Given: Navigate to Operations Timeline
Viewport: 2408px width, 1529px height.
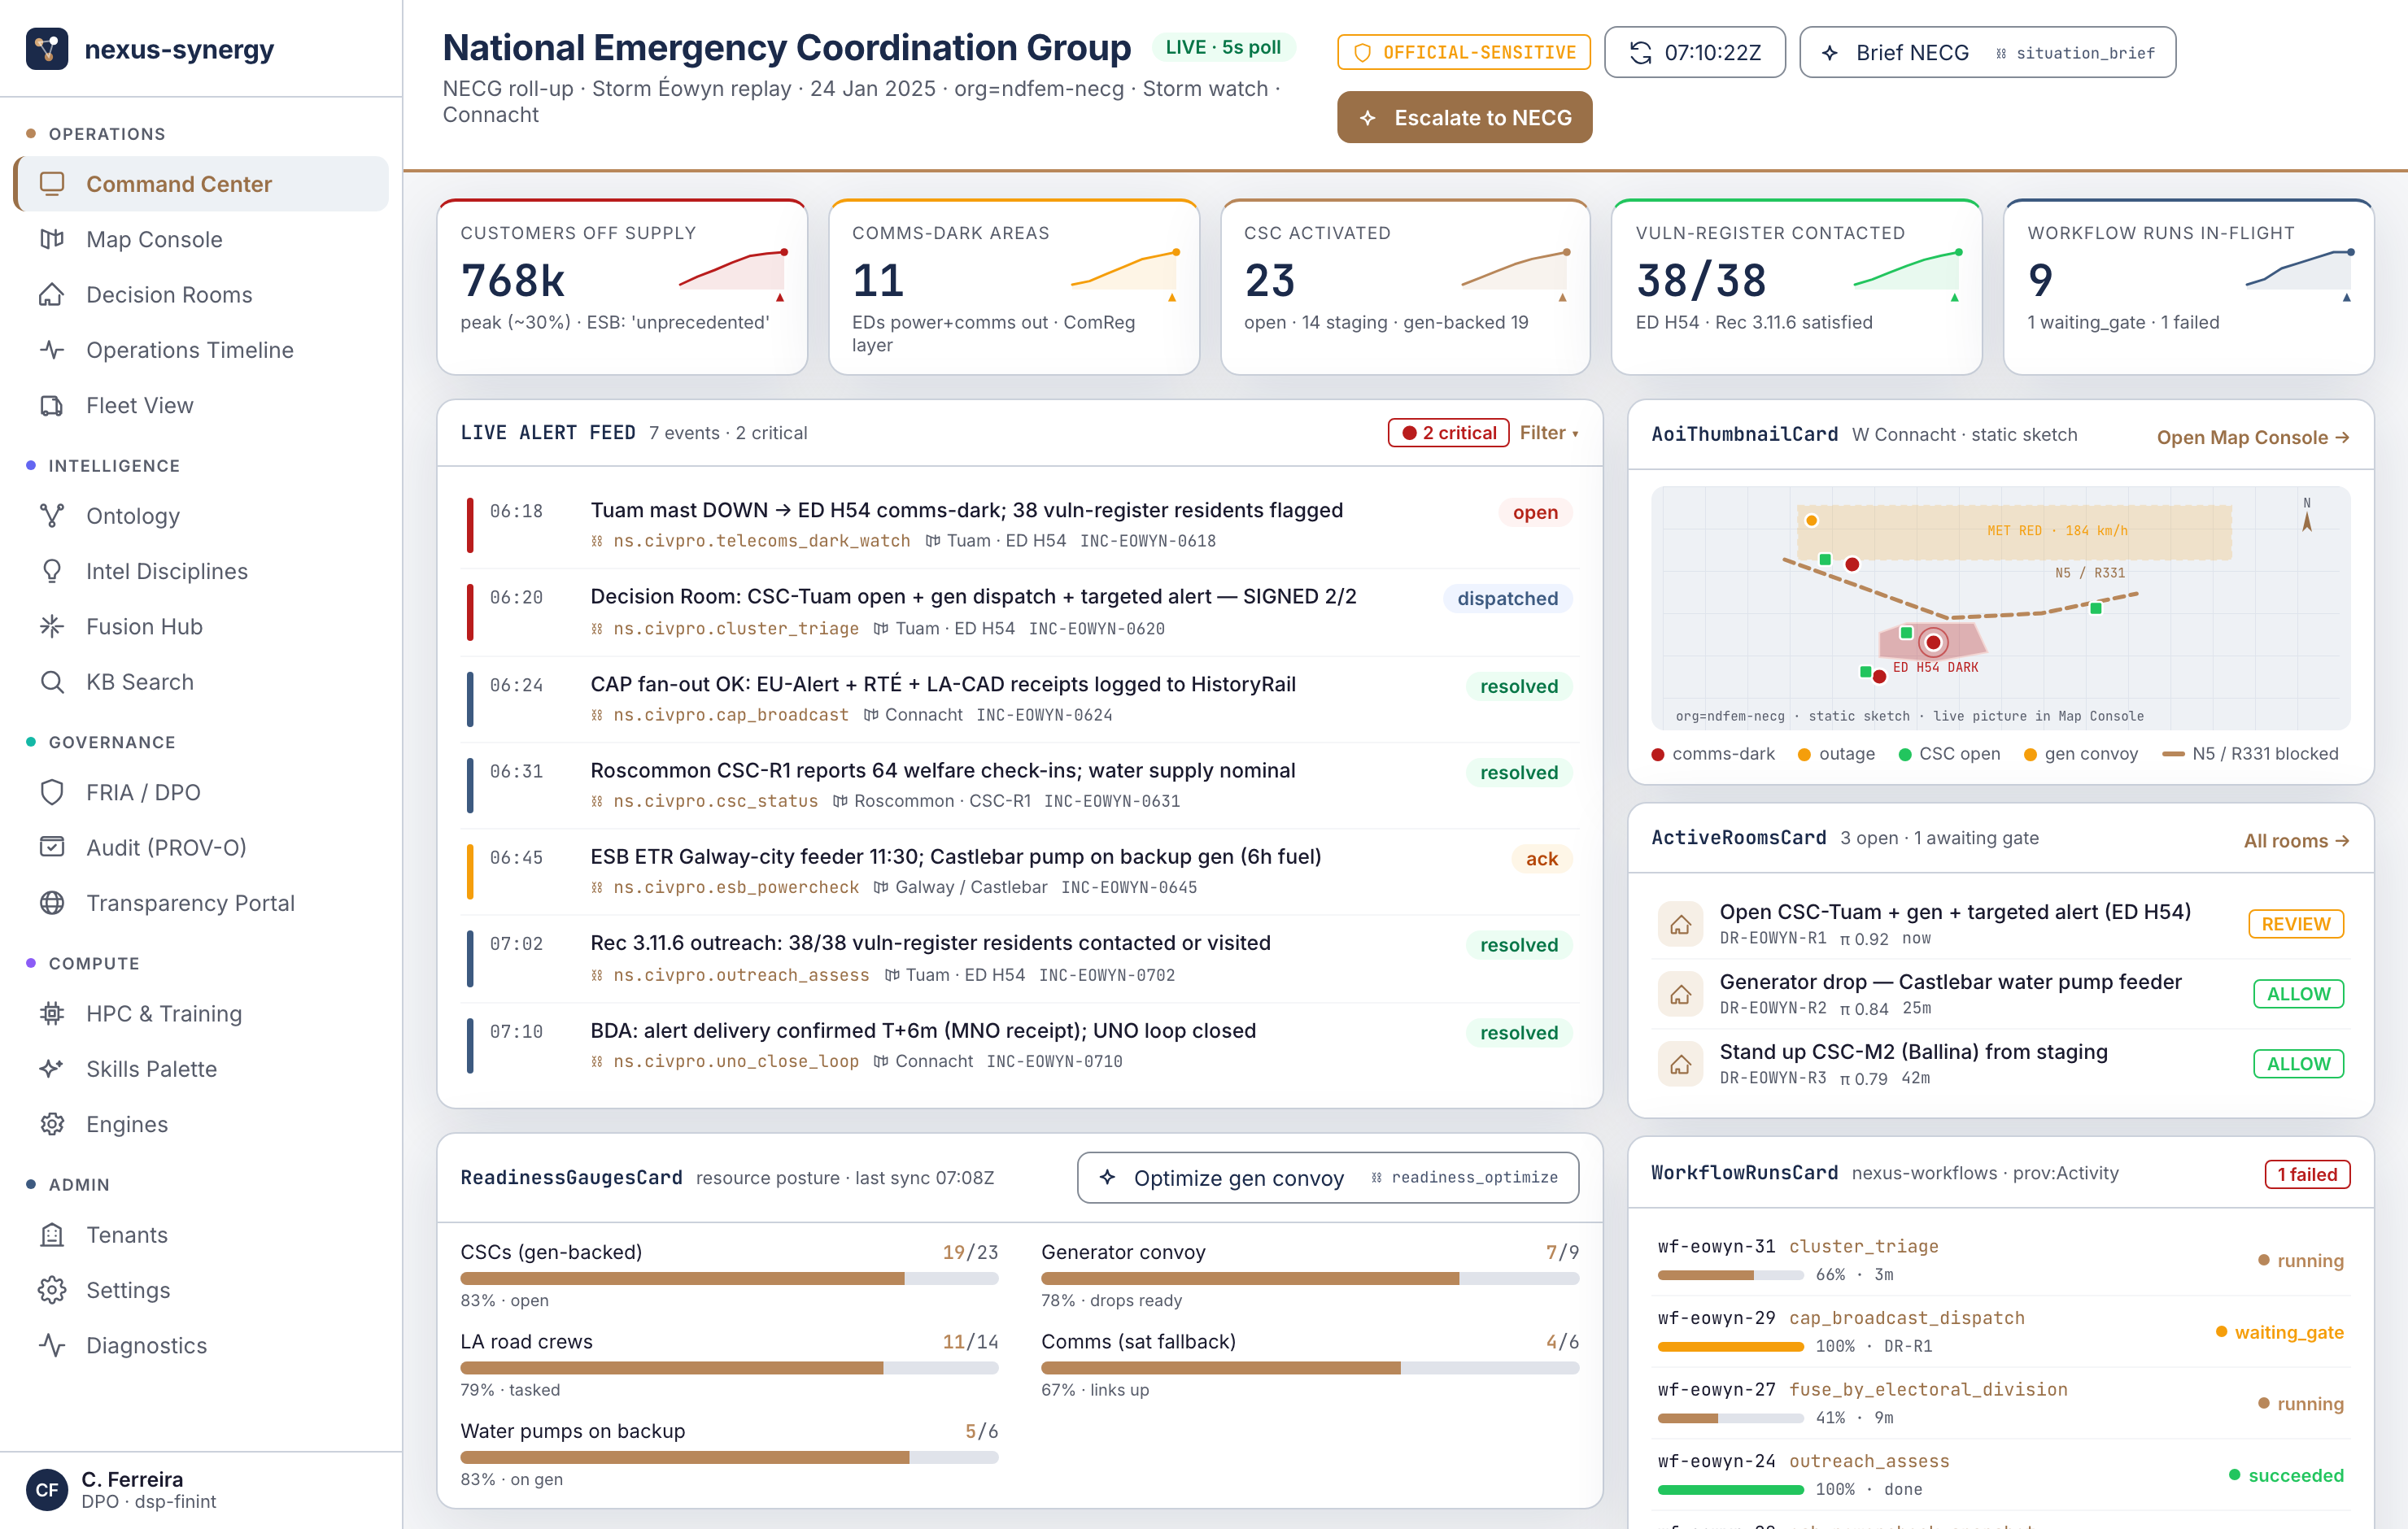Looking at the screenshot, I should [x=201, y=350].
